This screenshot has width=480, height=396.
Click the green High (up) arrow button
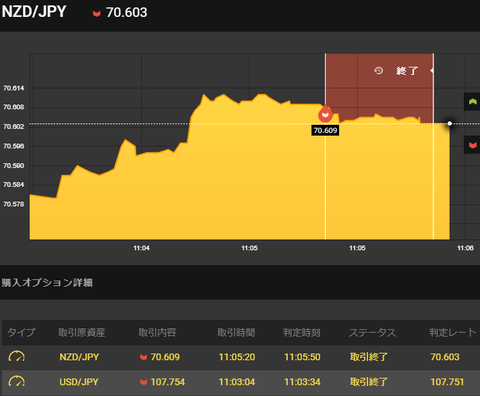tap(472, 102)
